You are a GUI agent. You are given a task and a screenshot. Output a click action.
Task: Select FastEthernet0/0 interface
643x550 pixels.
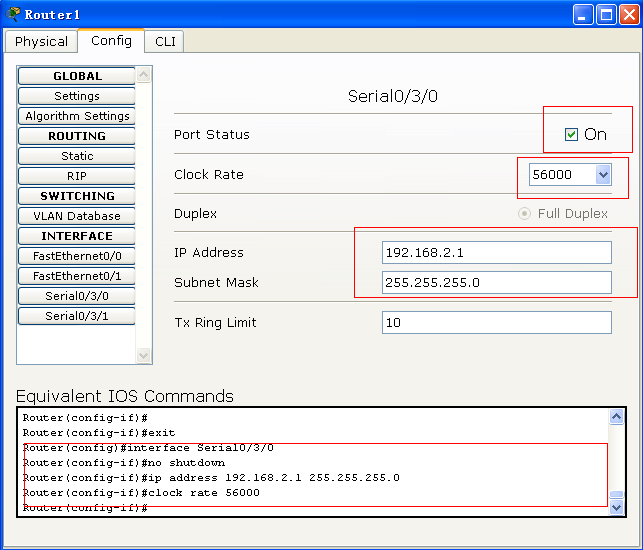[77, 256]
